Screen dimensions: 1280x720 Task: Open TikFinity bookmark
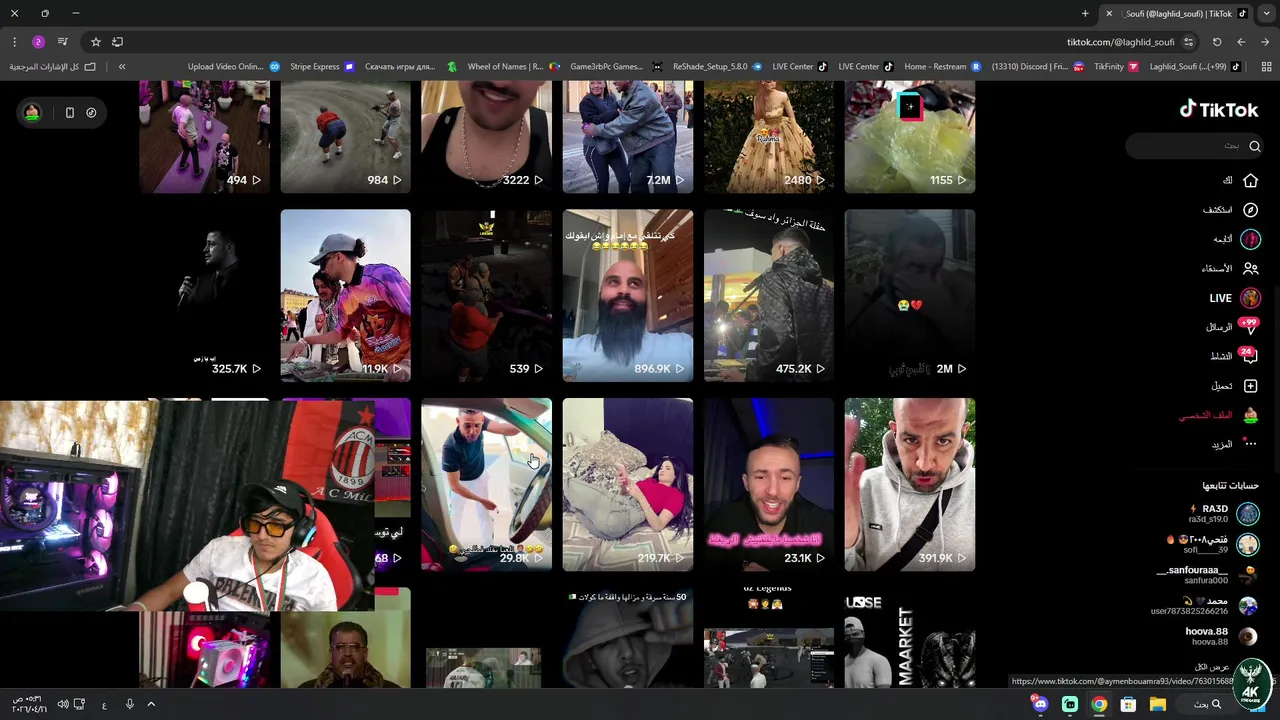[1116, 67]
